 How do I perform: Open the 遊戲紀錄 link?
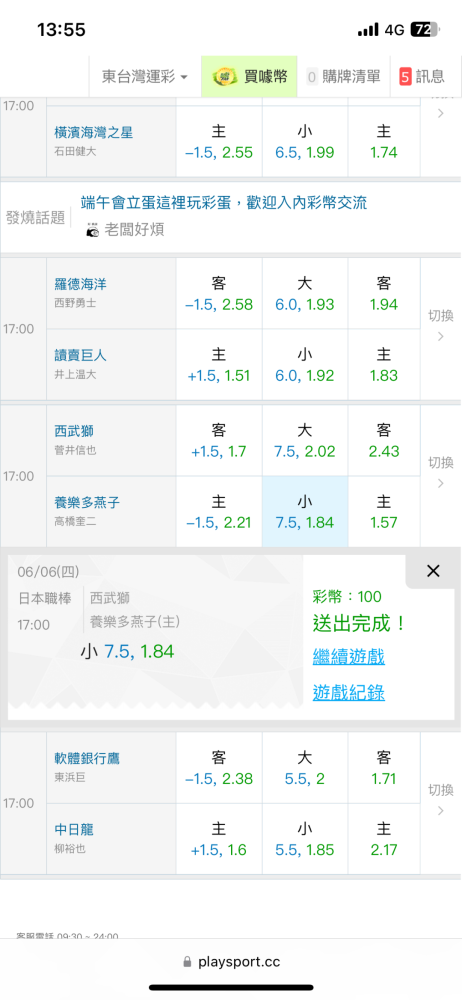point(348,692)
